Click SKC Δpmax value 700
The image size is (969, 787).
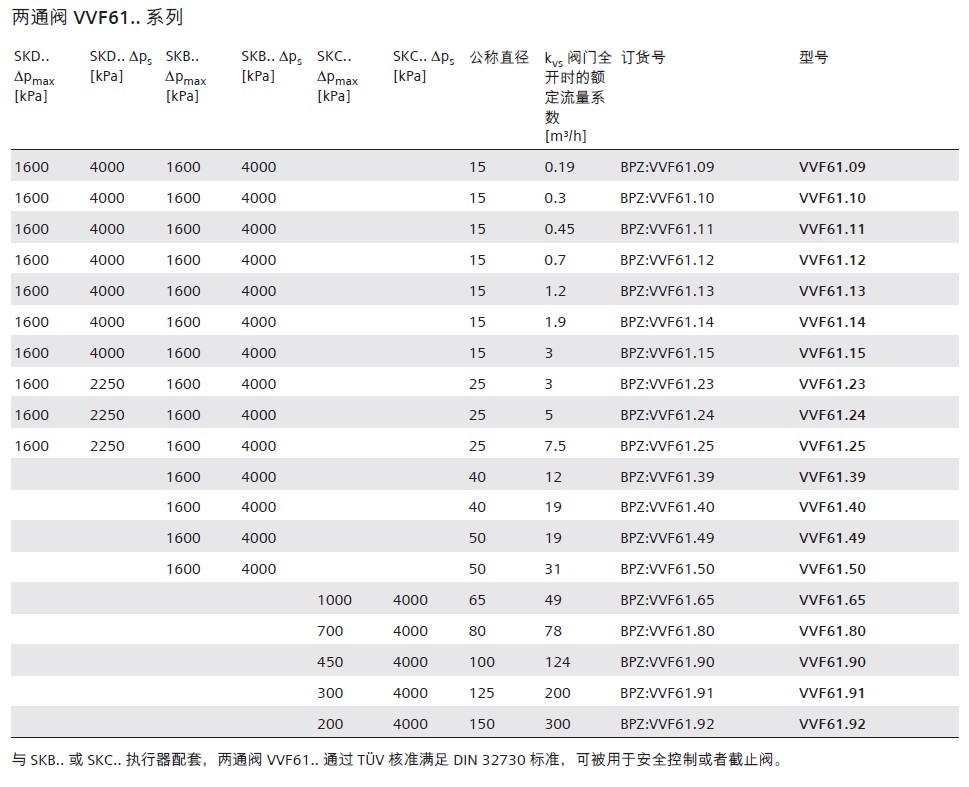330,631
